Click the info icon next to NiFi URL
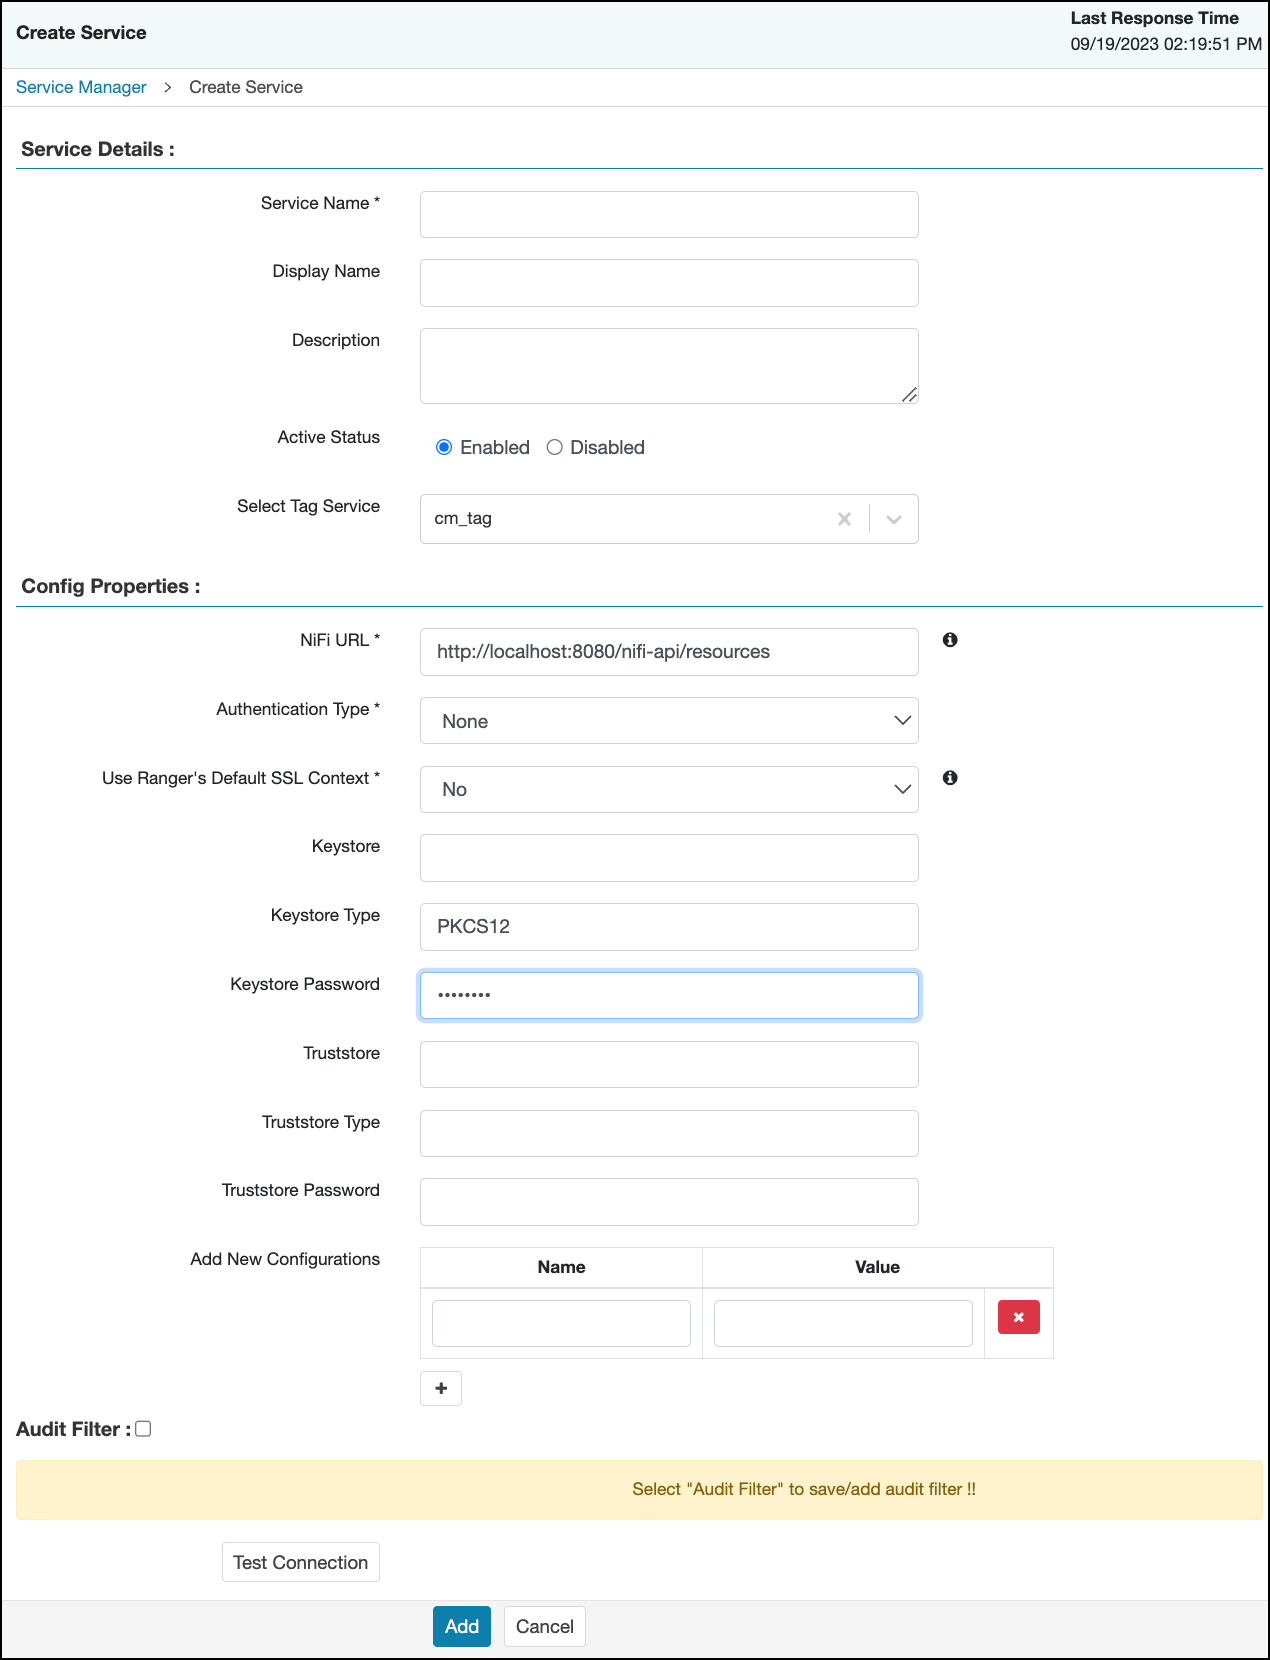The image size is (1270, 1660). 950,640
